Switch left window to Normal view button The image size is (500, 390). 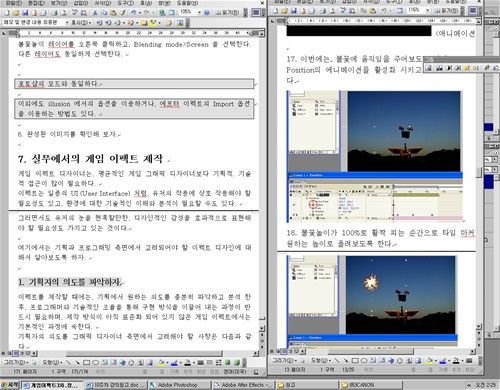tap(3, 353)
